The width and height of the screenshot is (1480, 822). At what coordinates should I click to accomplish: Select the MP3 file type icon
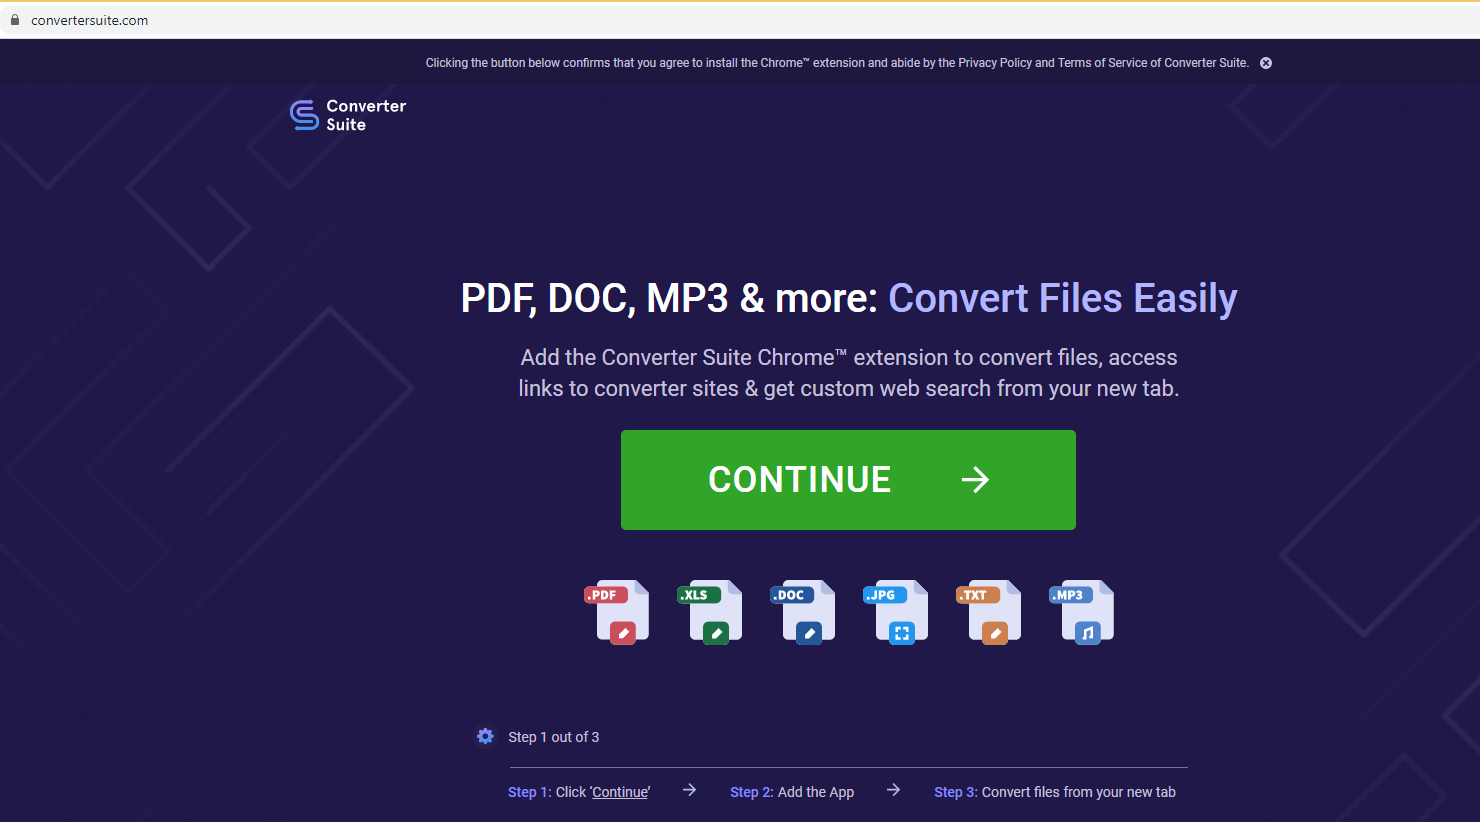click(1082, 612)
